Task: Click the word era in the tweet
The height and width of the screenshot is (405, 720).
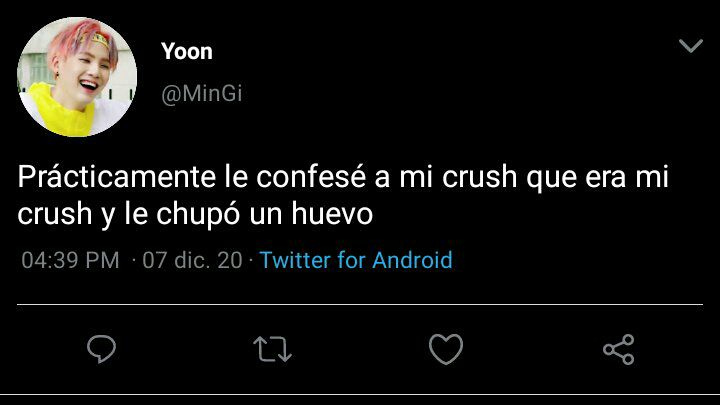Action: pos(605,178)
